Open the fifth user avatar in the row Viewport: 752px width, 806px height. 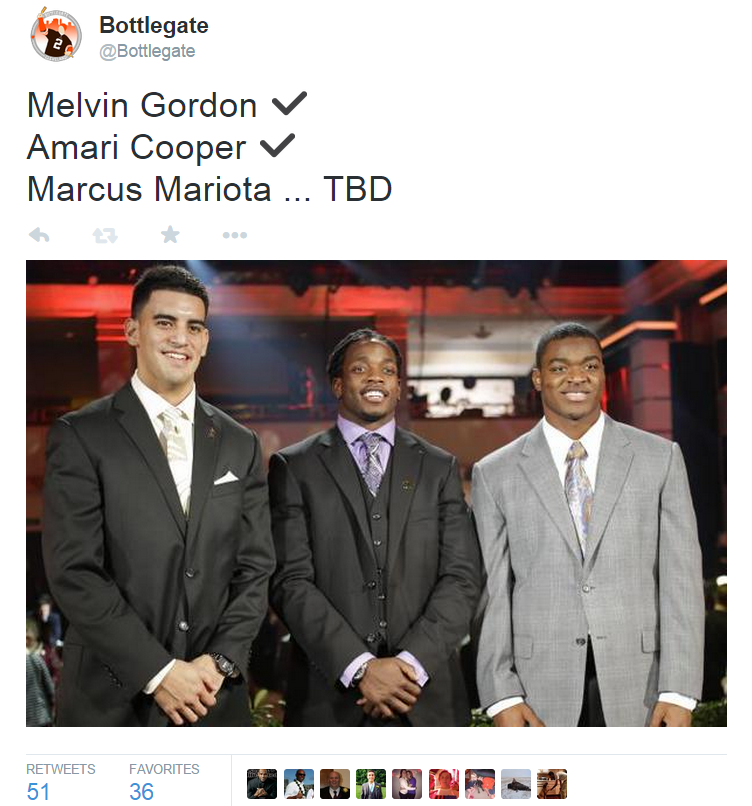coord(407,784)
